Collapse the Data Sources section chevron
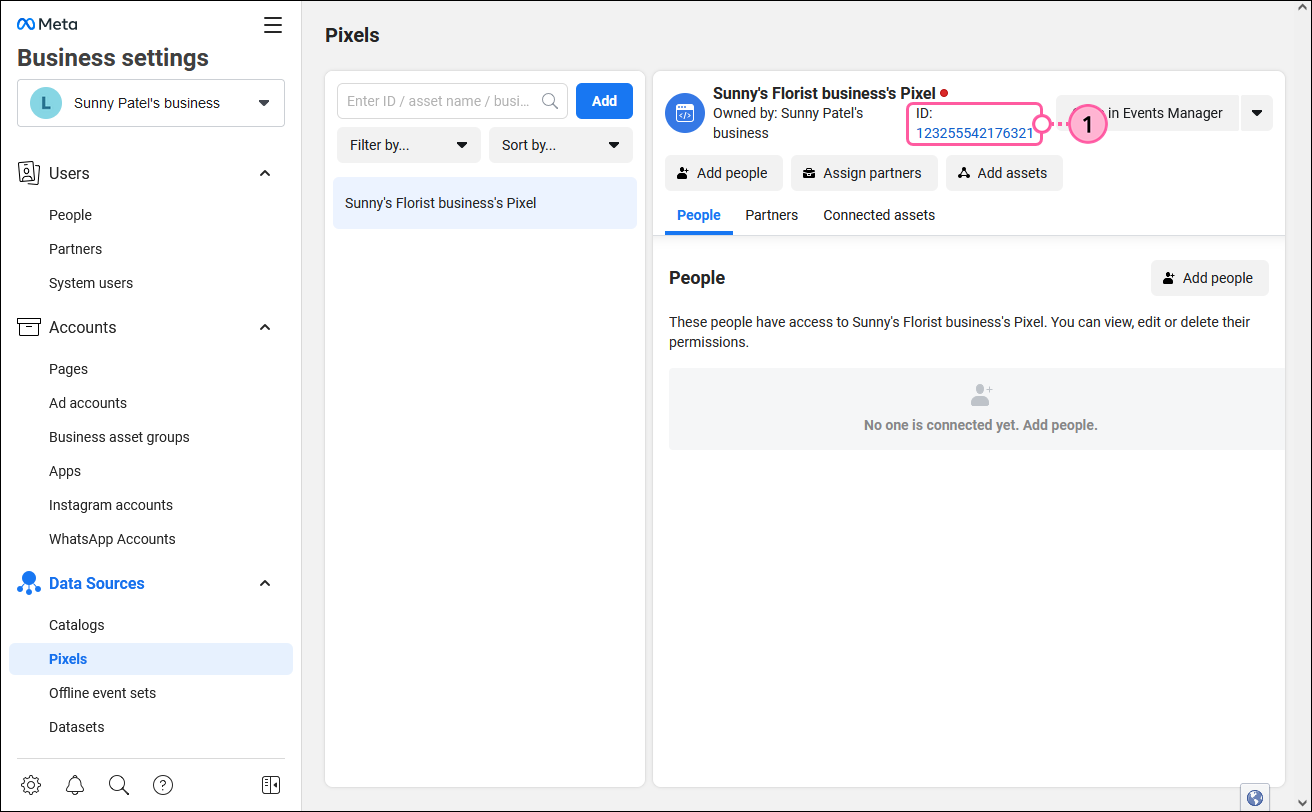This screenshot has height=812, width=1312. [x=265, y=583]
